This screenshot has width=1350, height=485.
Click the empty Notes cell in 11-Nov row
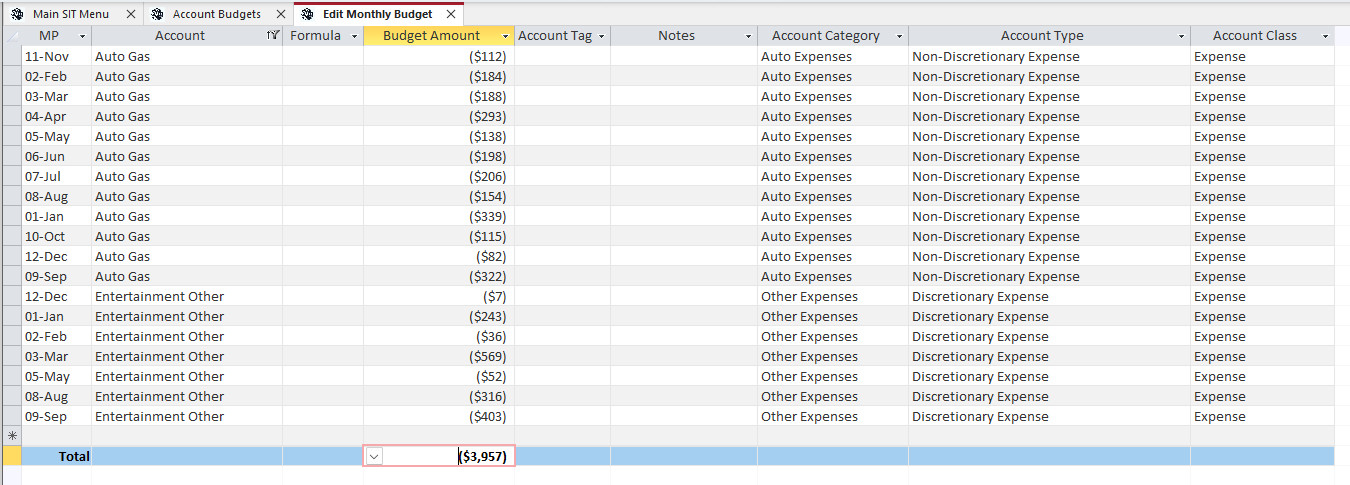[684, 56]
